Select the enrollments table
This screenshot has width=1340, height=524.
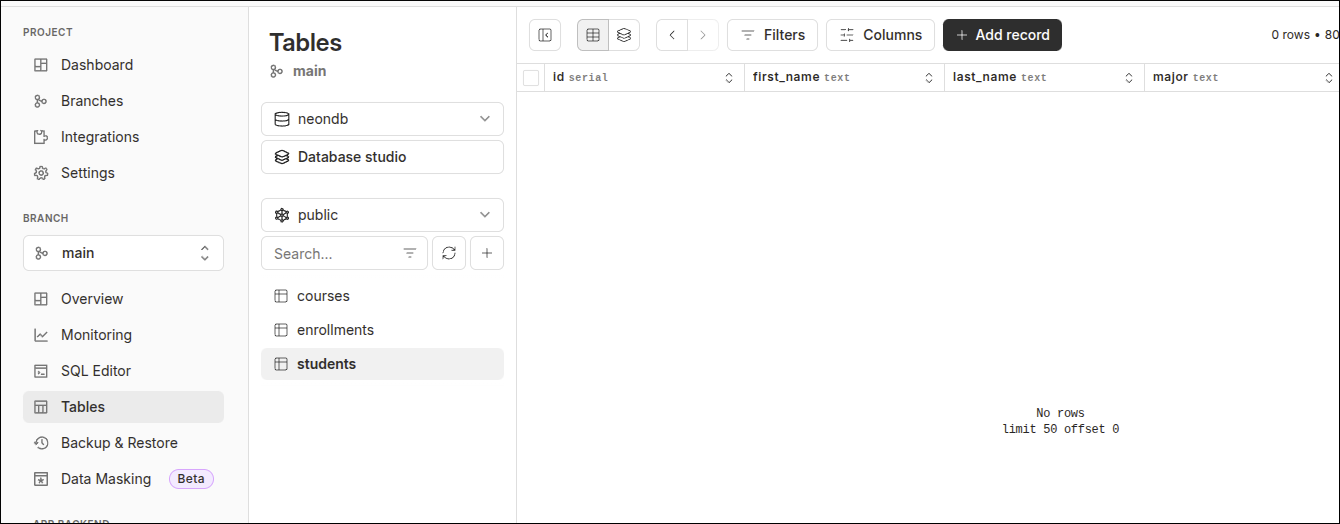[x=335, y=330]
